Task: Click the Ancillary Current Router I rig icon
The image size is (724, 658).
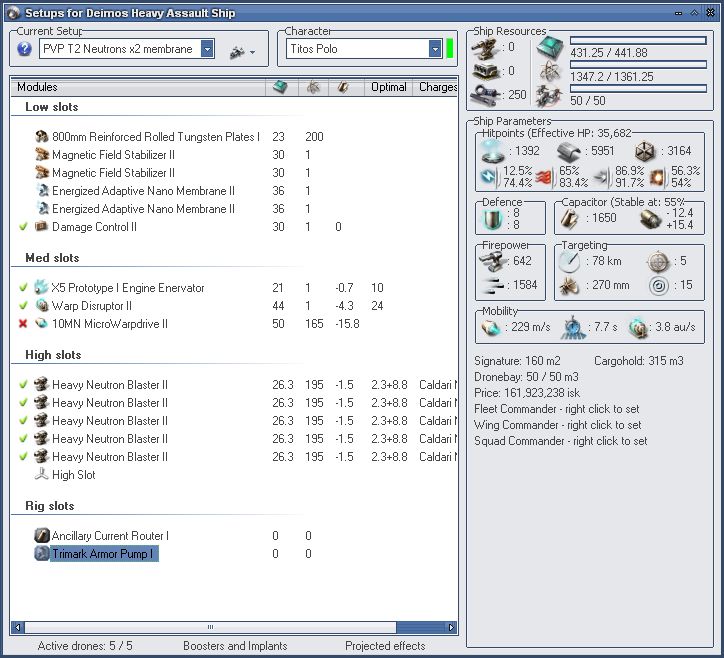Action: [42, 535]
